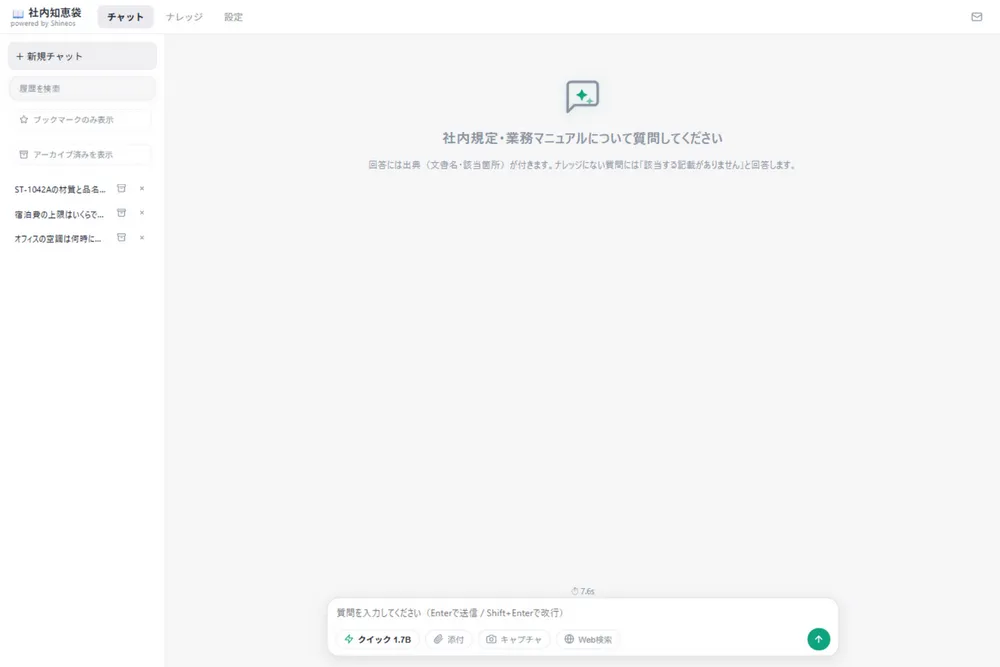Toggle Web検索 option
Viewport: 1000px width, 667px height.
tap(588, 639)
